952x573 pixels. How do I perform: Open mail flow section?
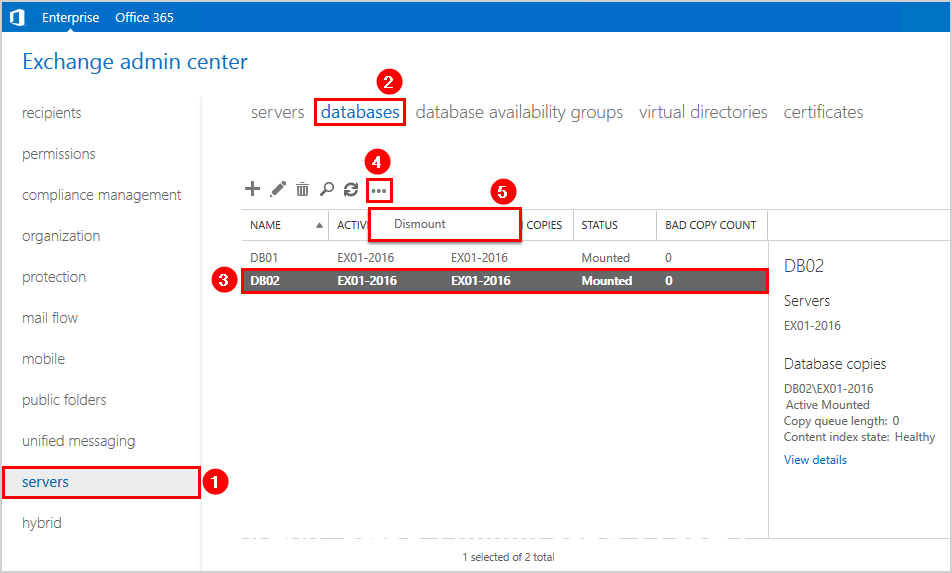point(50,318)
